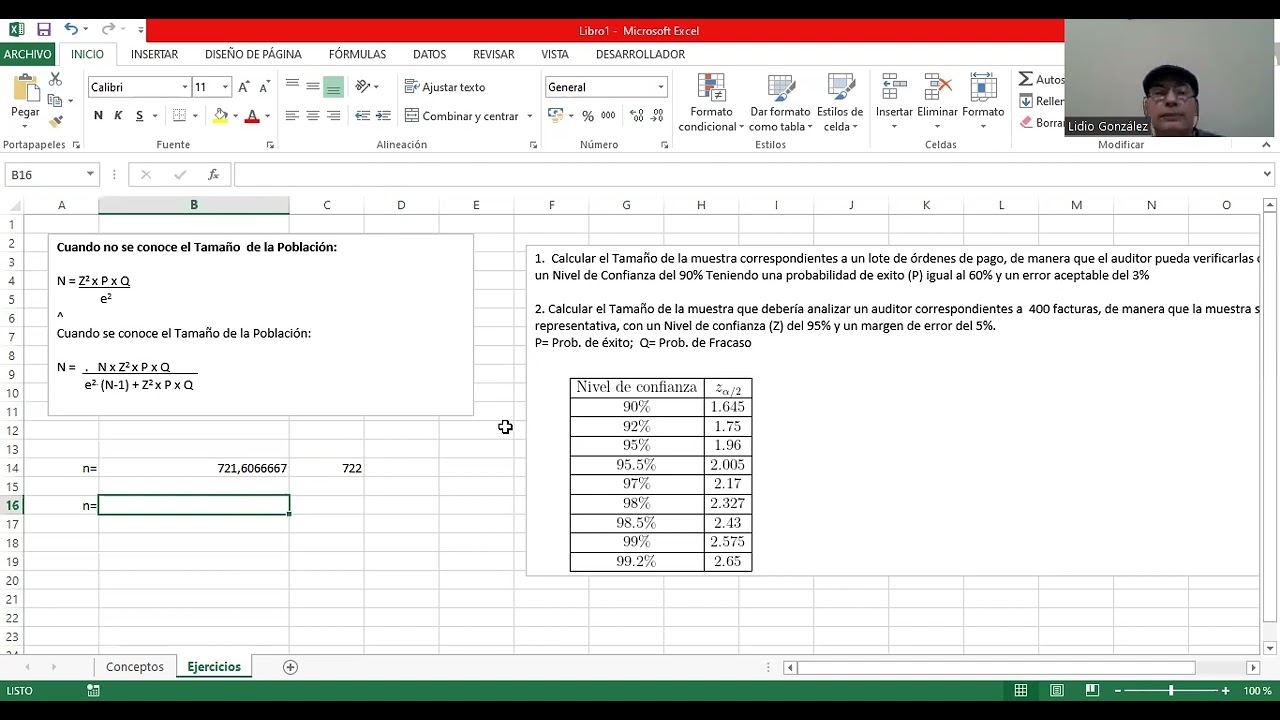Click the text orientation icon
Screen dimensions: 1280x720
[363, 87]
